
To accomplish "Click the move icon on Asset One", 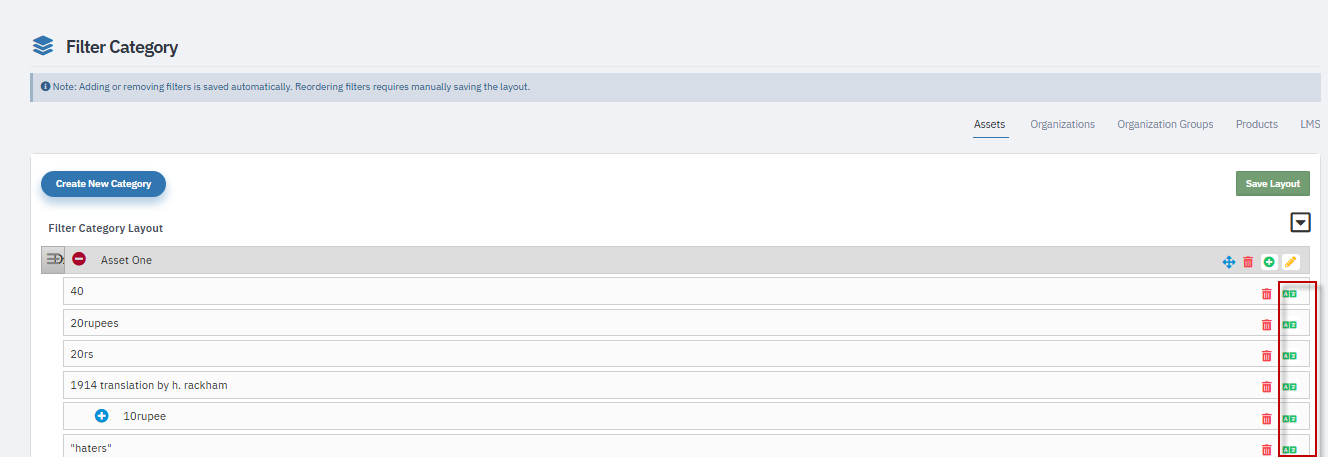I will pos(1229,262).
